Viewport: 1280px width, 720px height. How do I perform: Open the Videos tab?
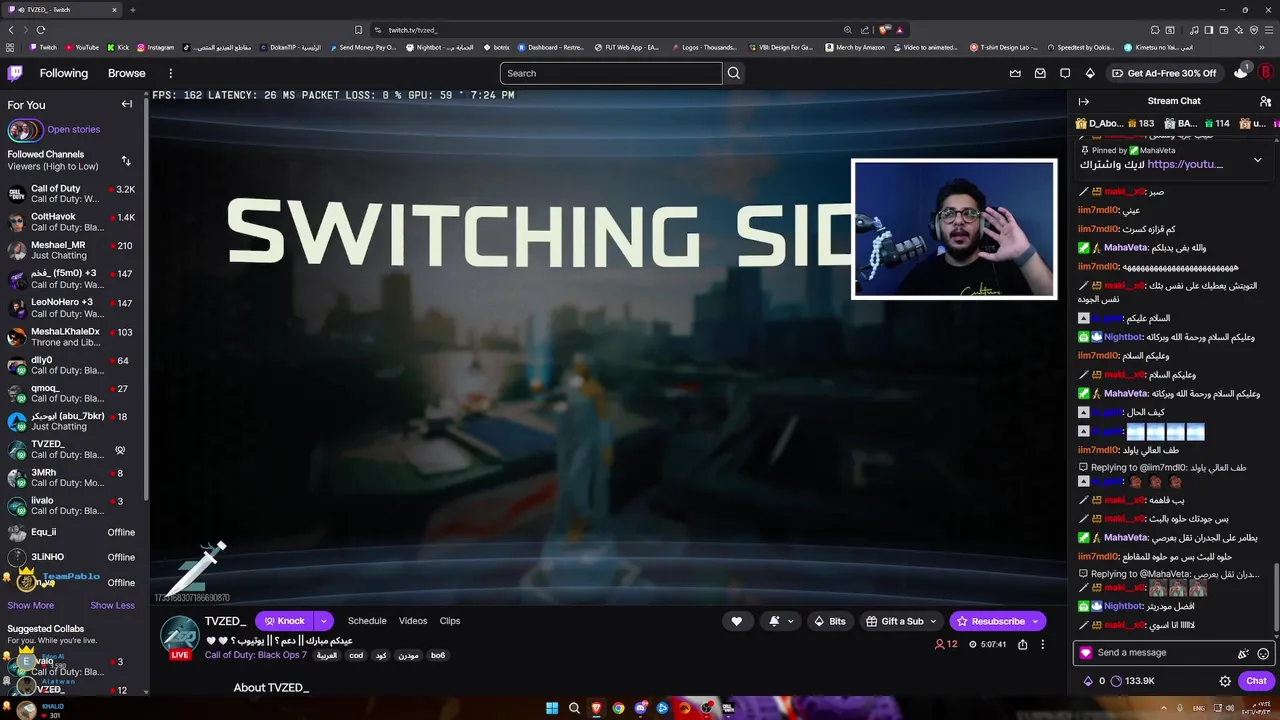[413, 621]
